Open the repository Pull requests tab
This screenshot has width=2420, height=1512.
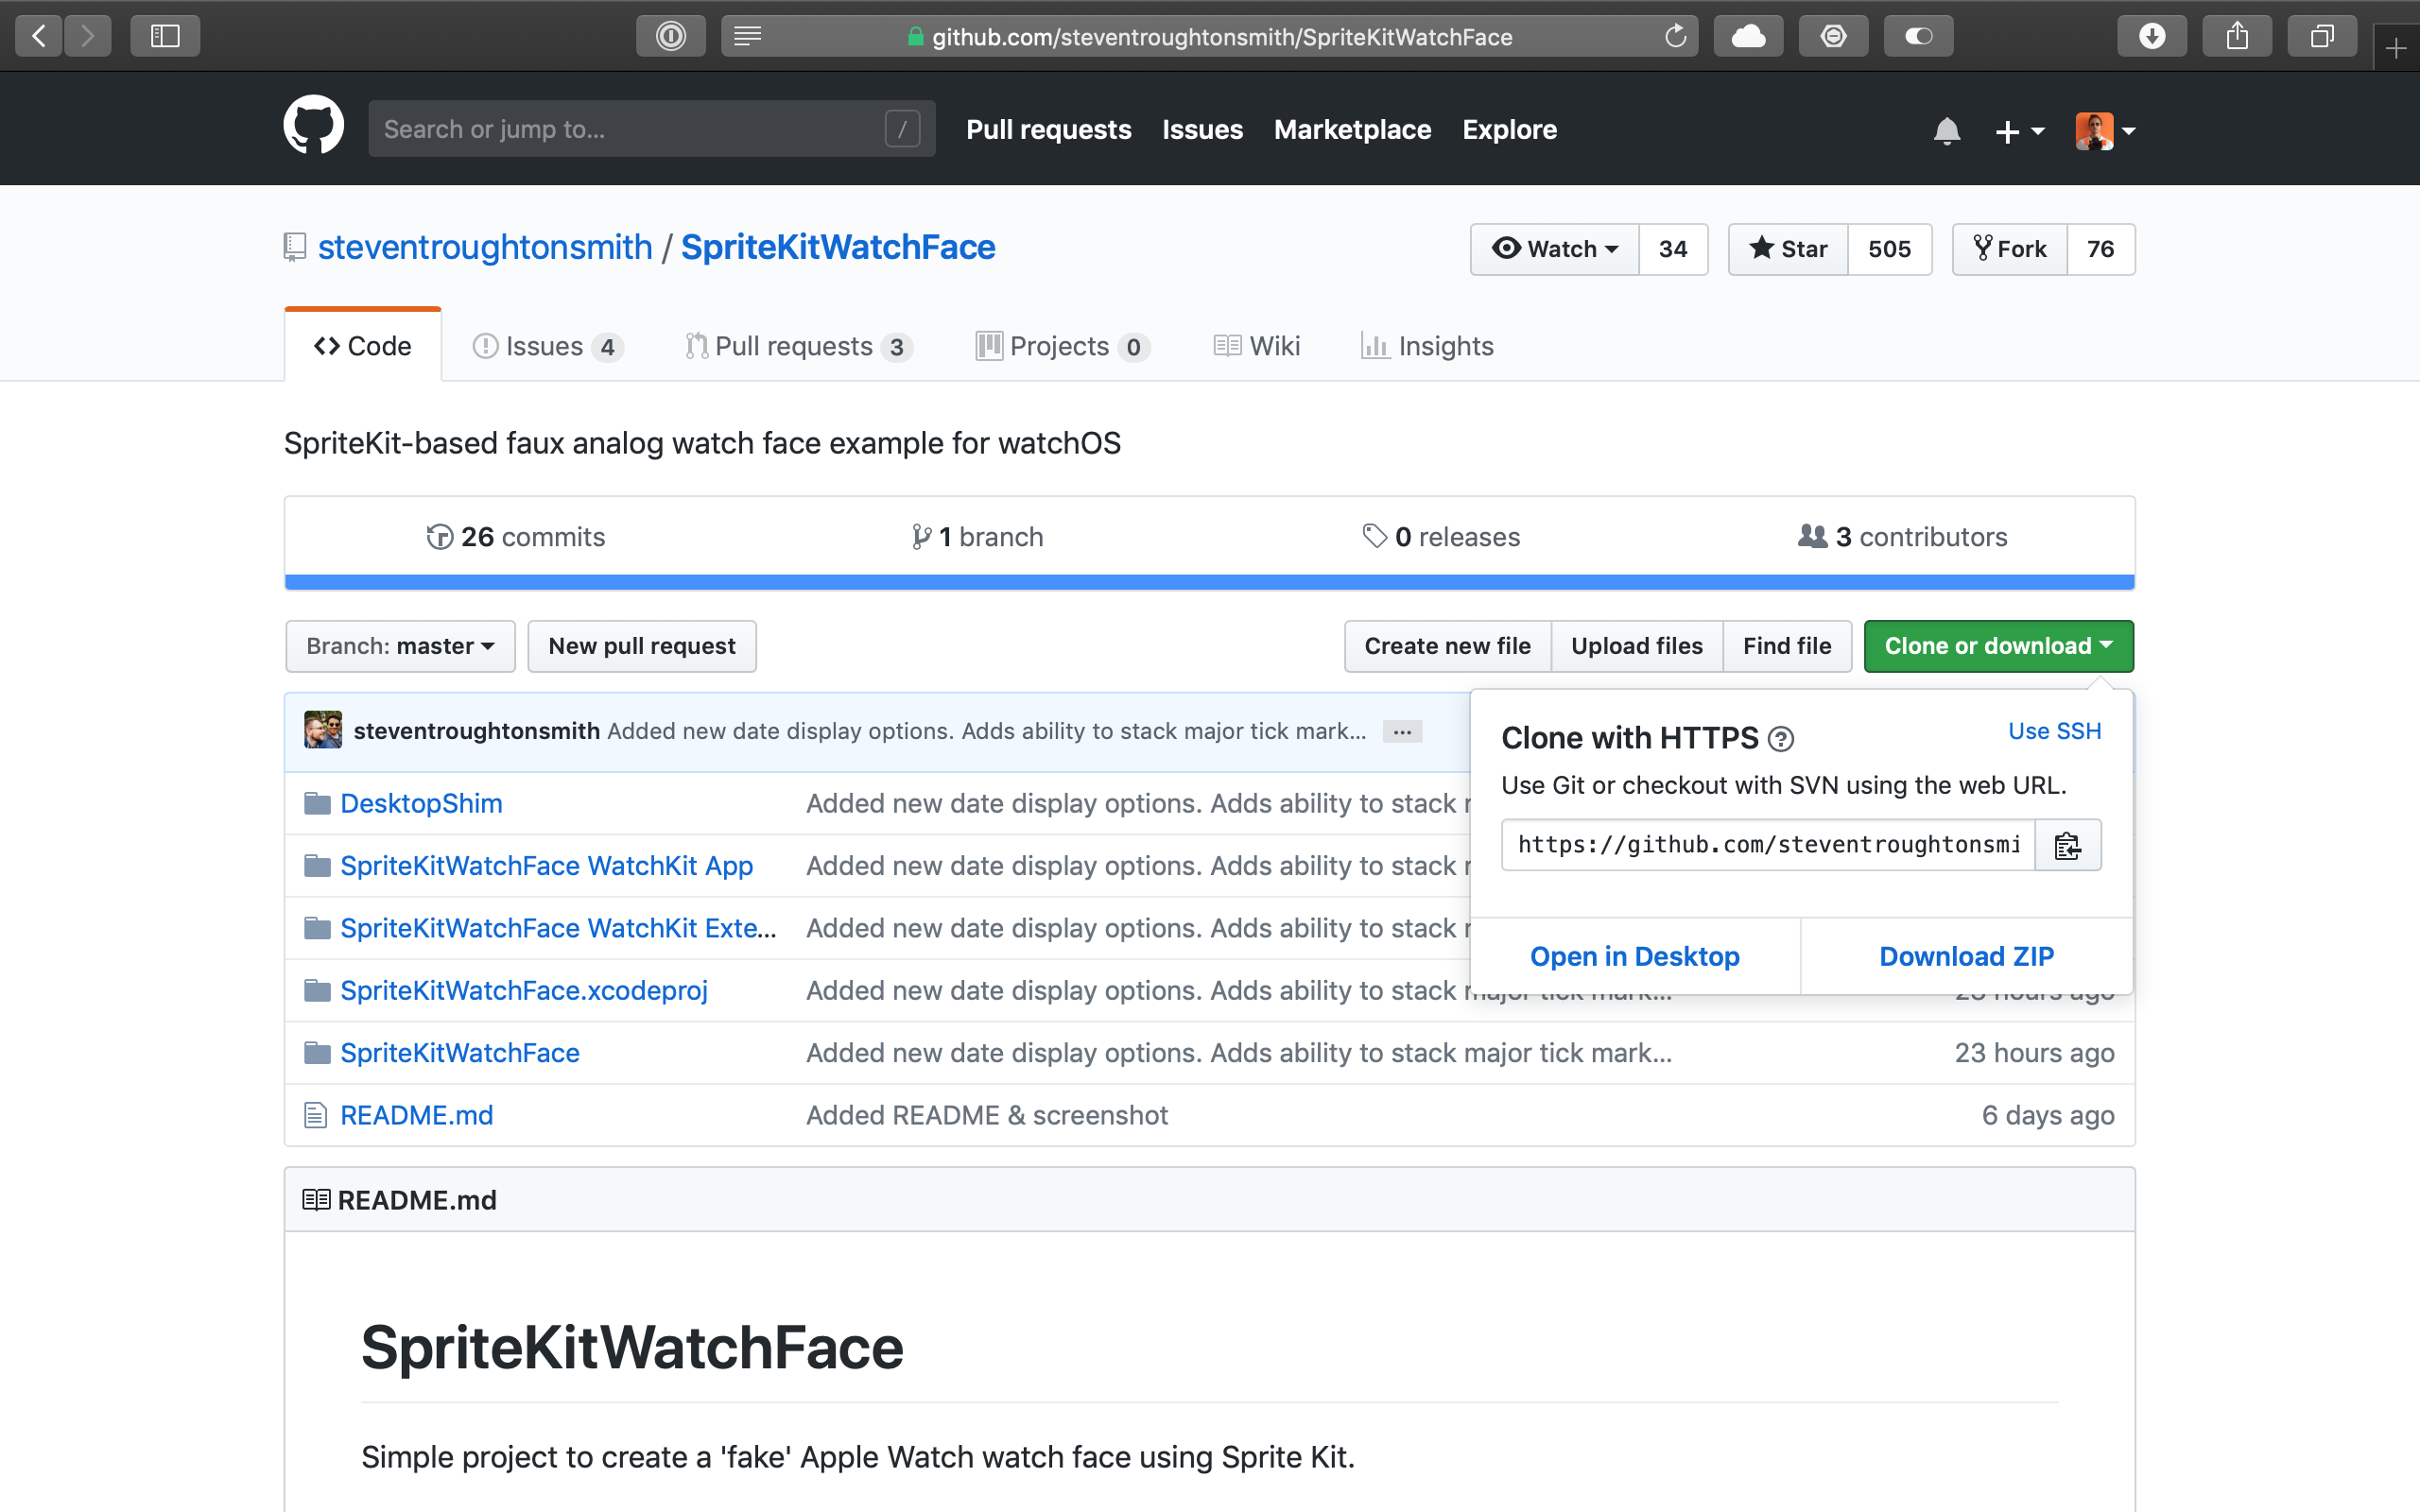799,346
